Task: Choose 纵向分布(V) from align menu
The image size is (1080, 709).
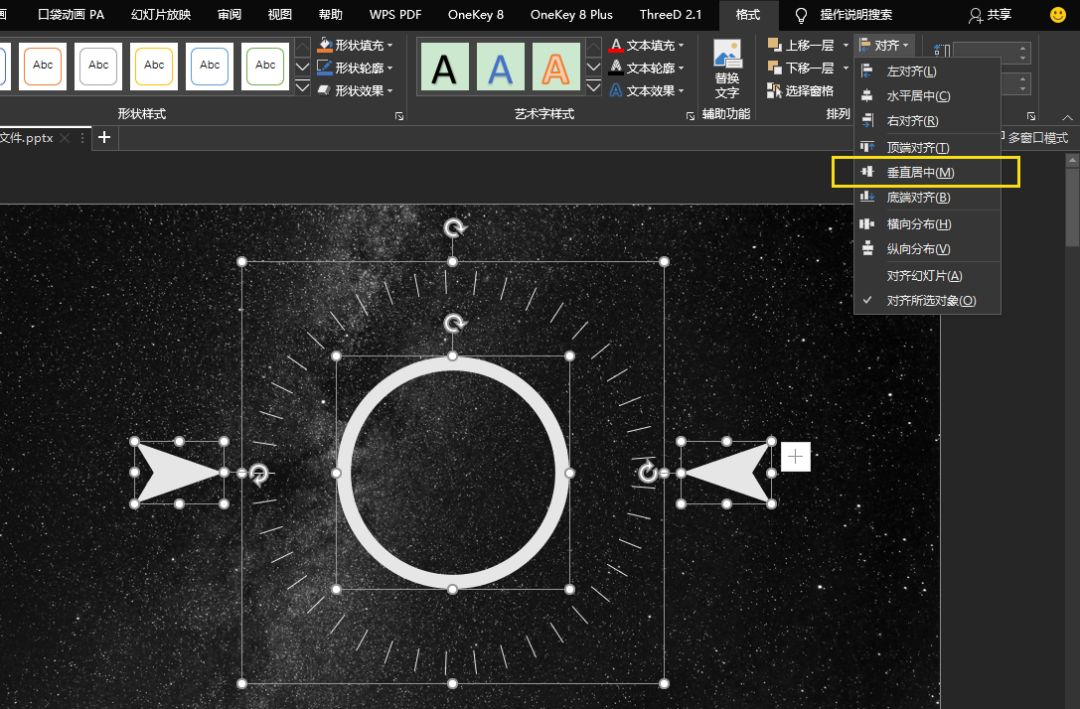Action: point(927,249)
